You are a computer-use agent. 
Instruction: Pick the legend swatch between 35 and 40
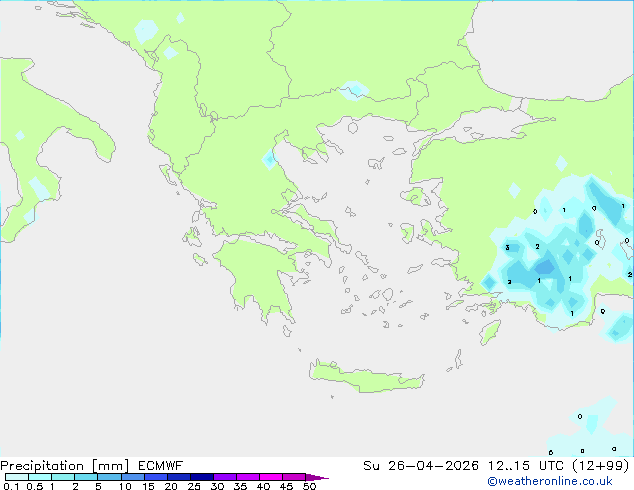pyautogui.click(x=247, y=477)
